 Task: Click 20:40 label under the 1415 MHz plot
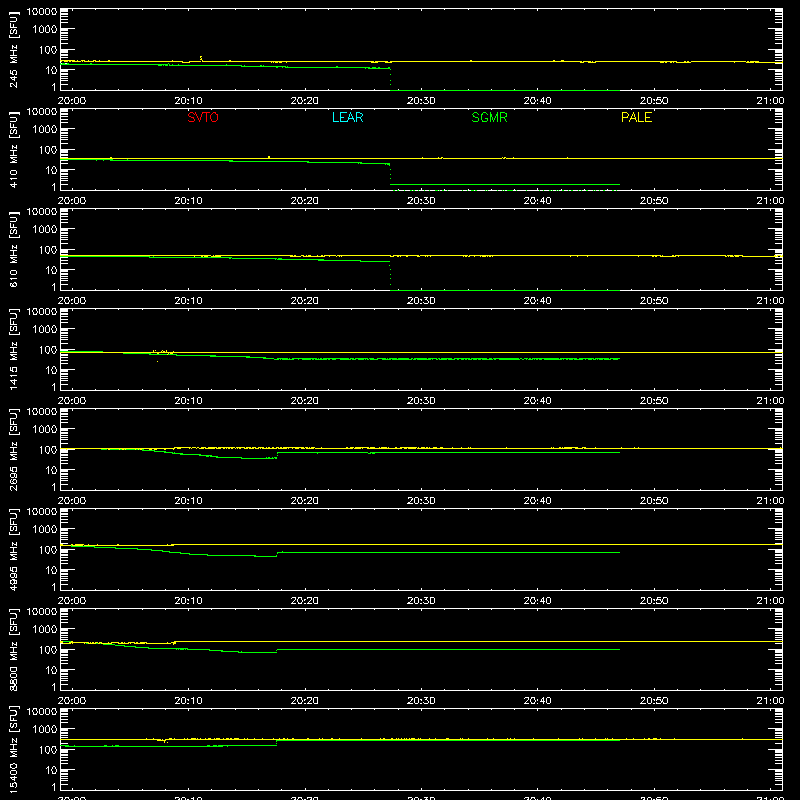pos(537,401)
